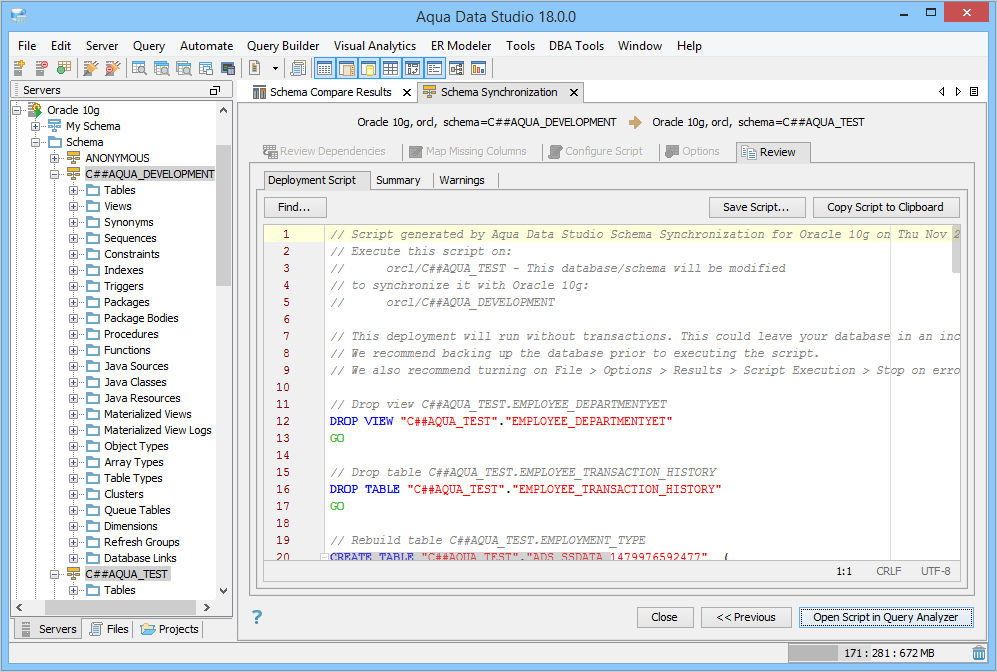This screenshot has width=997, height=672.
Task: Click the scroll-shaped scripts toolbar icon
Action: [x=298, y=67]
